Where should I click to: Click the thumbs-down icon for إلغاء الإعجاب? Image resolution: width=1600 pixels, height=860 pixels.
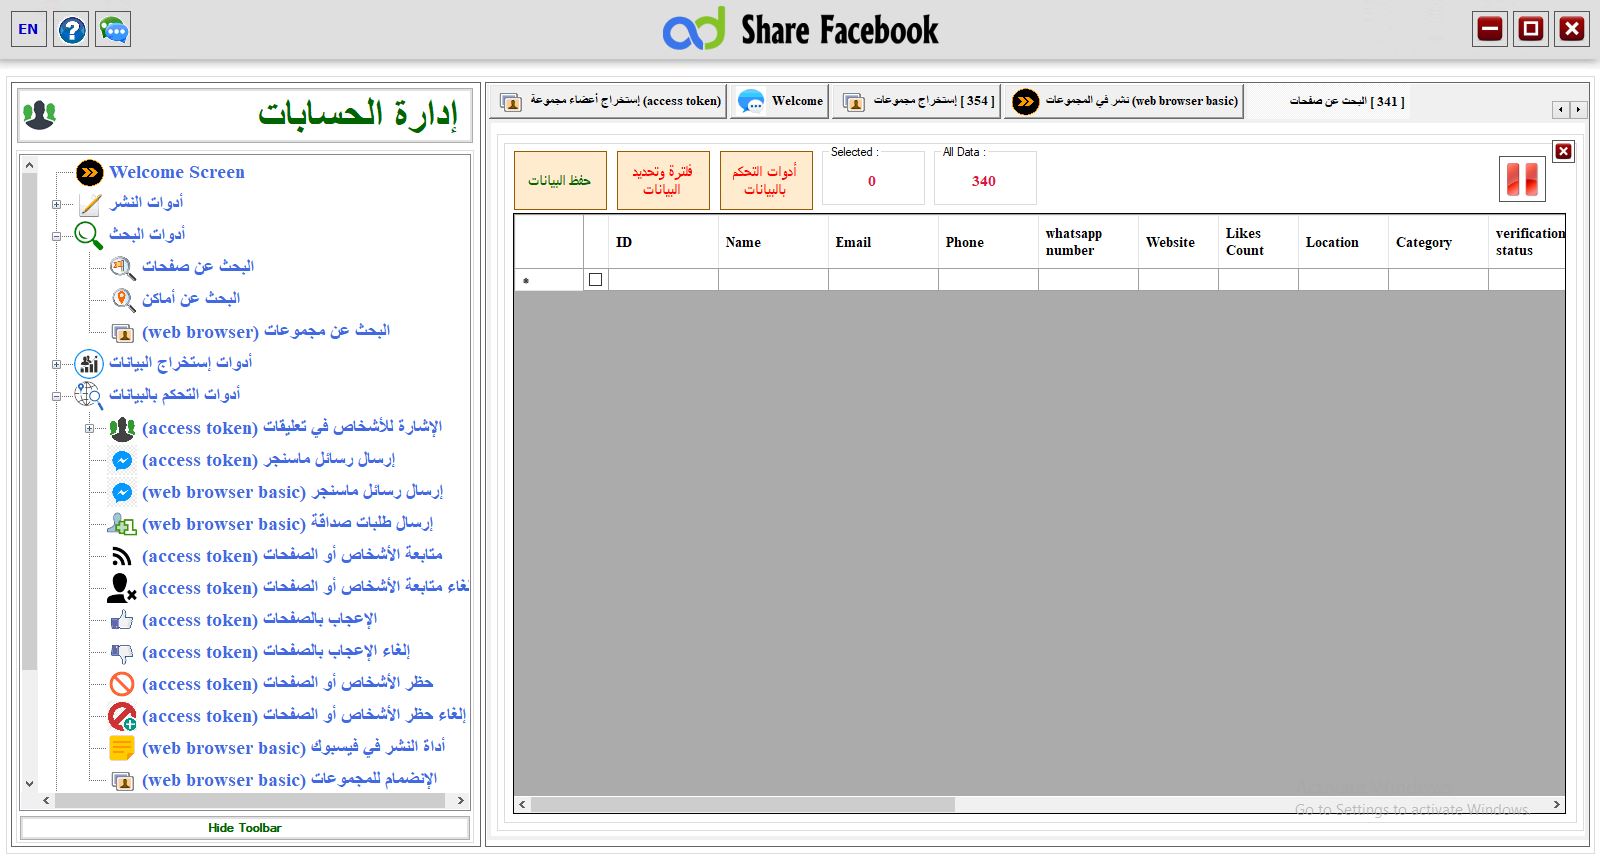[122, 653]
